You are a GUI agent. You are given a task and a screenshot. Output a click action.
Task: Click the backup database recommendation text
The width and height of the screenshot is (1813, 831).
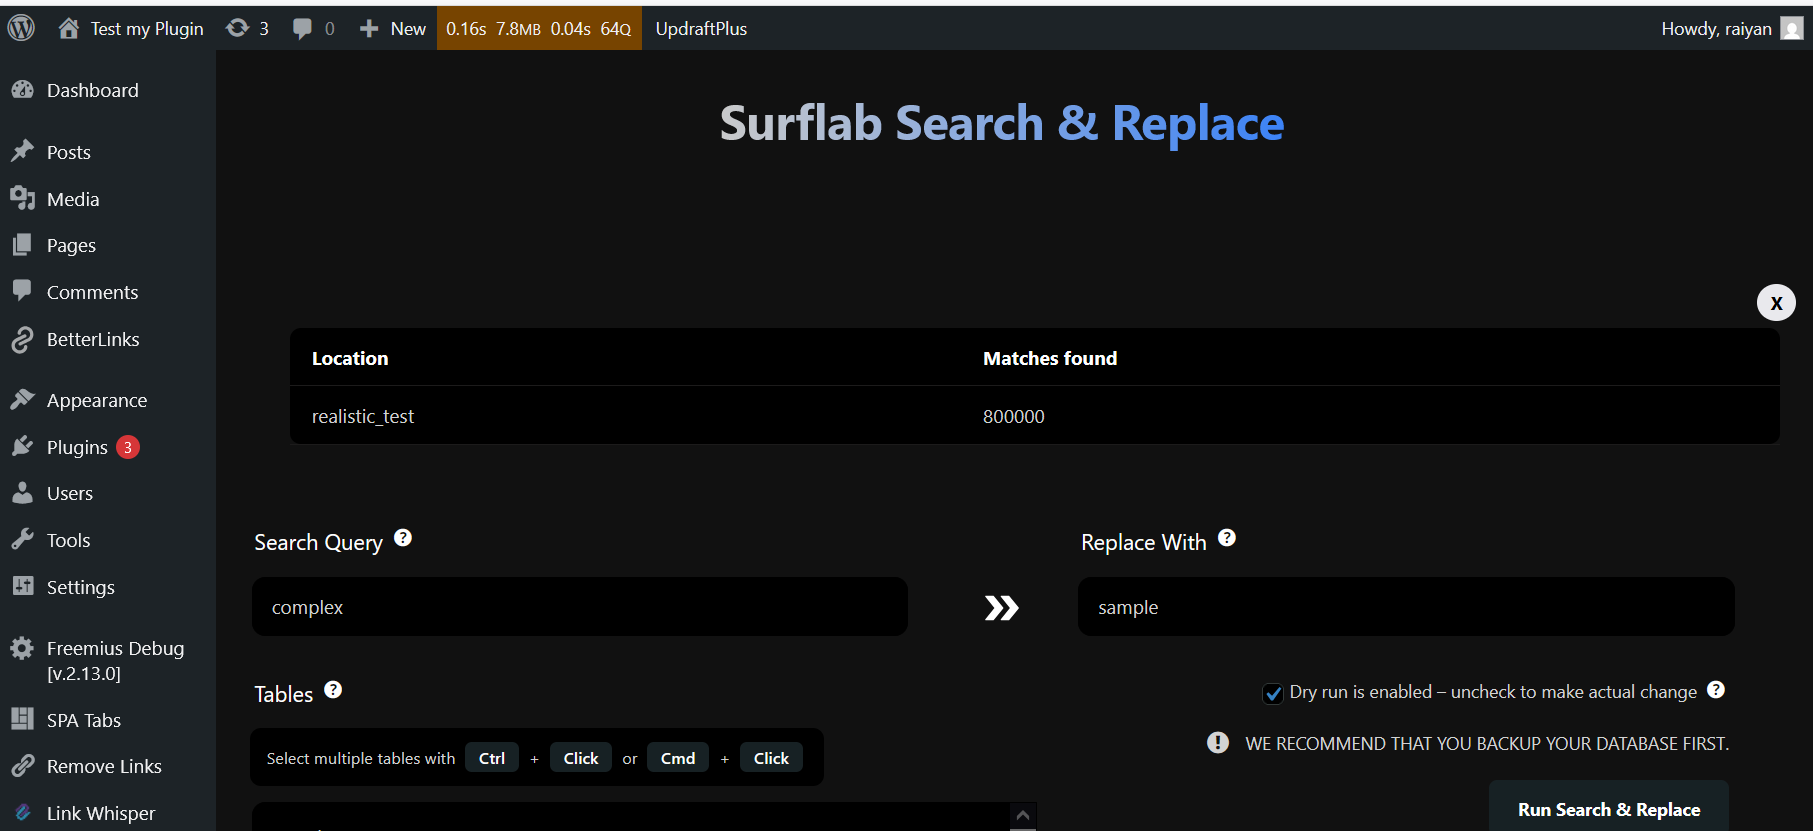1487,743
